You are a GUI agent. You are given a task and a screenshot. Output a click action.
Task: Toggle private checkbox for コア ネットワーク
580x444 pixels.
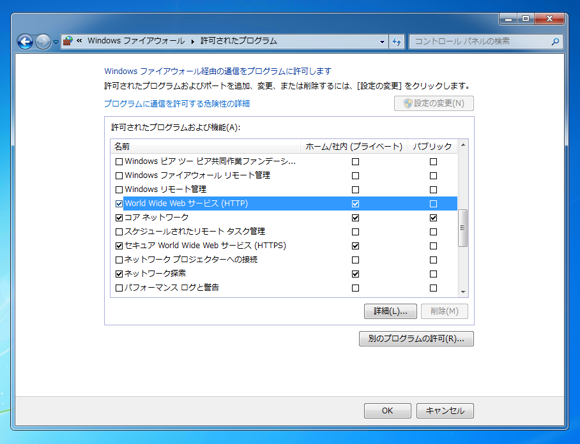(355, 218)
